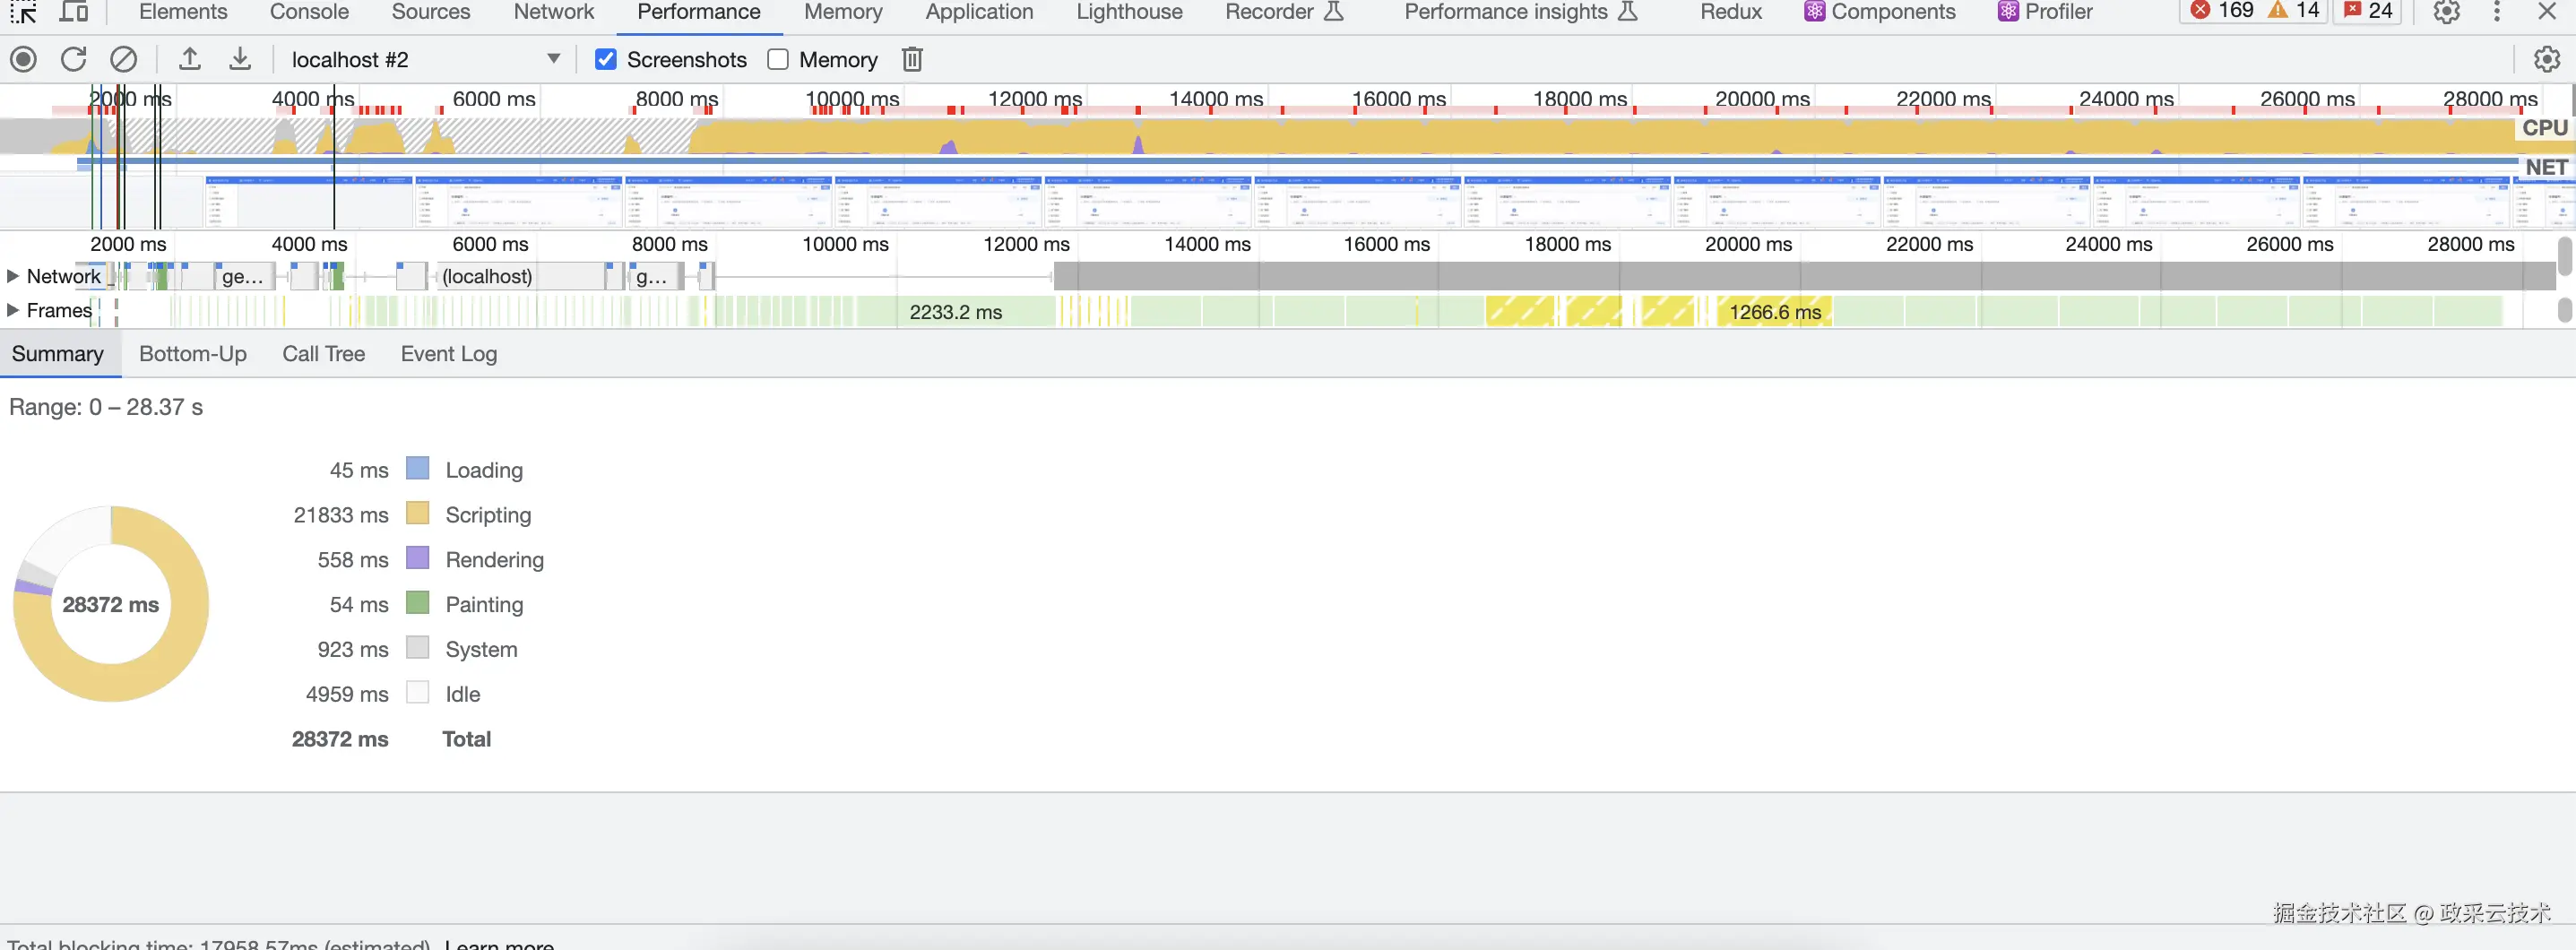Click the bold Total label in the summary
Screen dimensions: 2576x950
coord(467,739)
